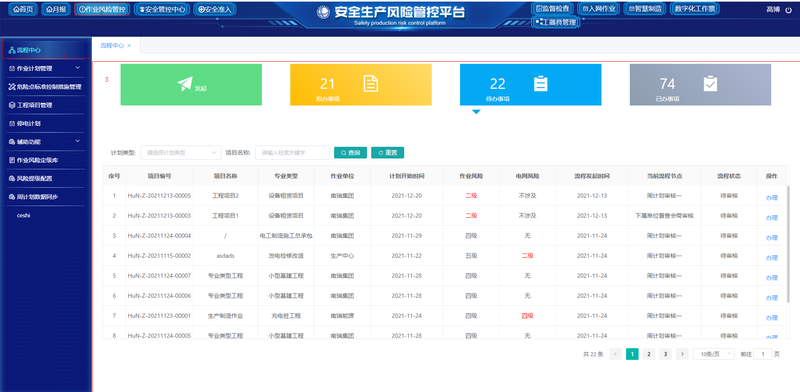Click the table's vertical scrollbar
The width and height of the screenshot is (800, 392).
pos(789,245)
